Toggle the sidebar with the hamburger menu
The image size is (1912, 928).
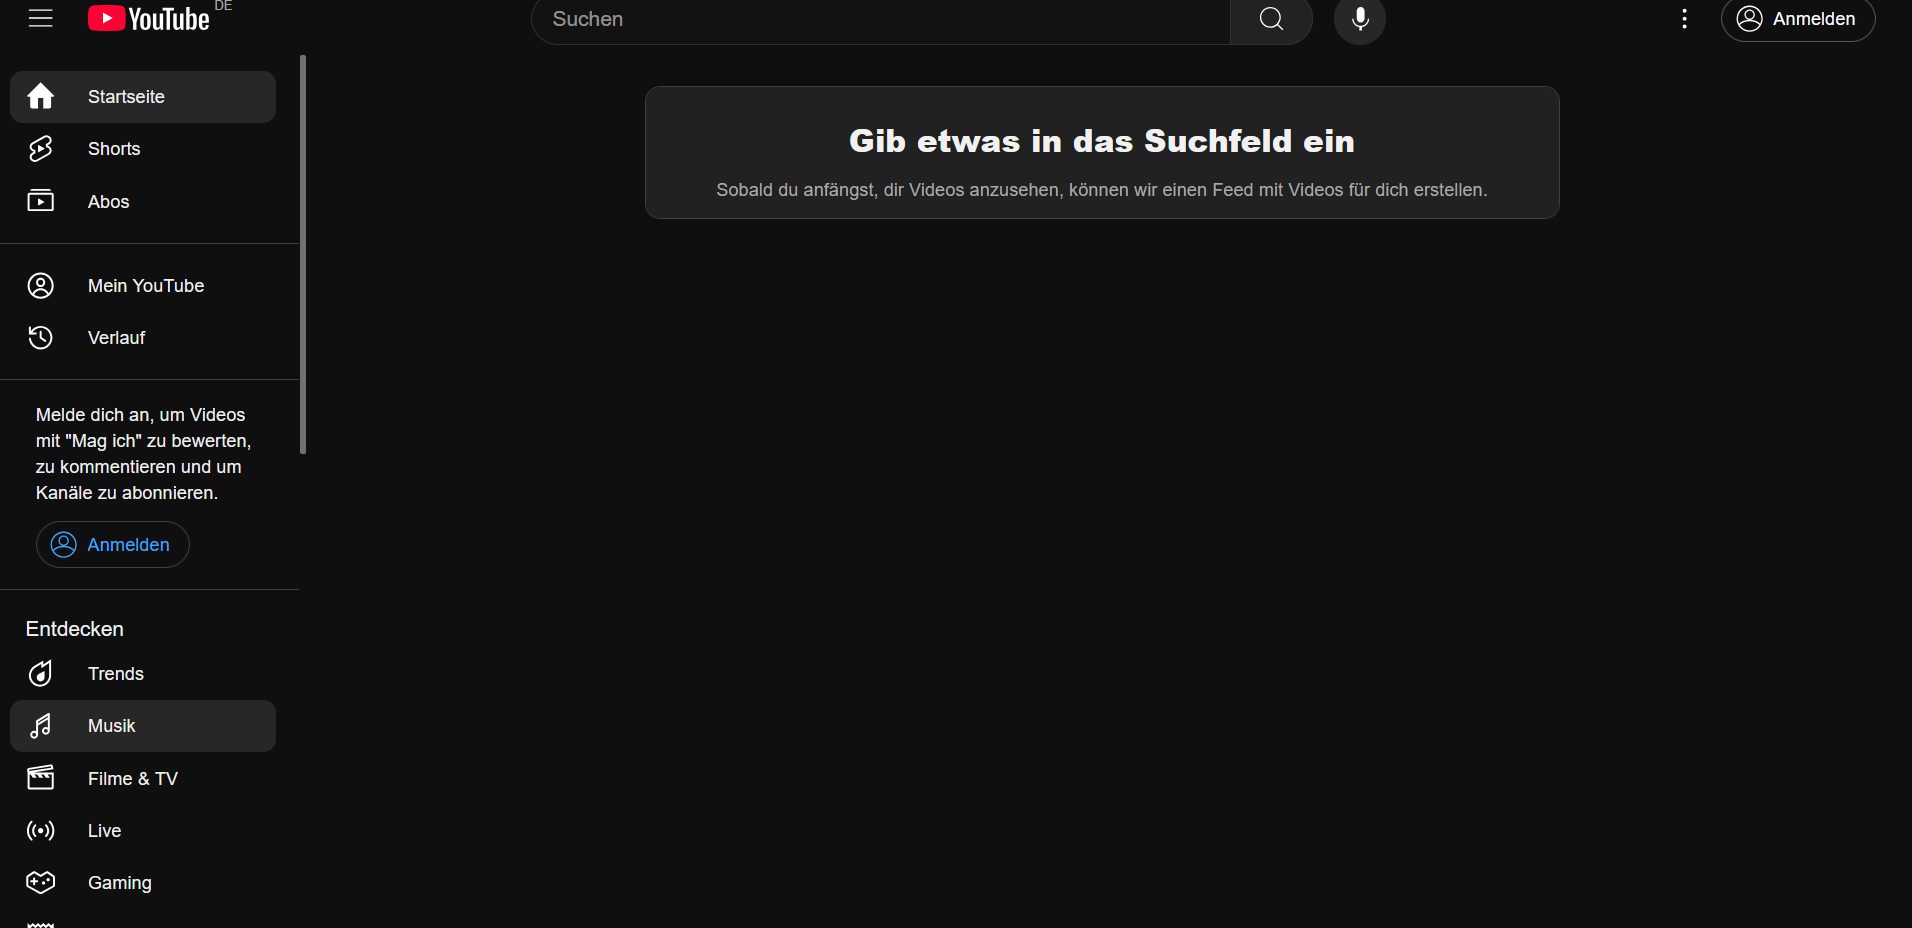[40, 18]
